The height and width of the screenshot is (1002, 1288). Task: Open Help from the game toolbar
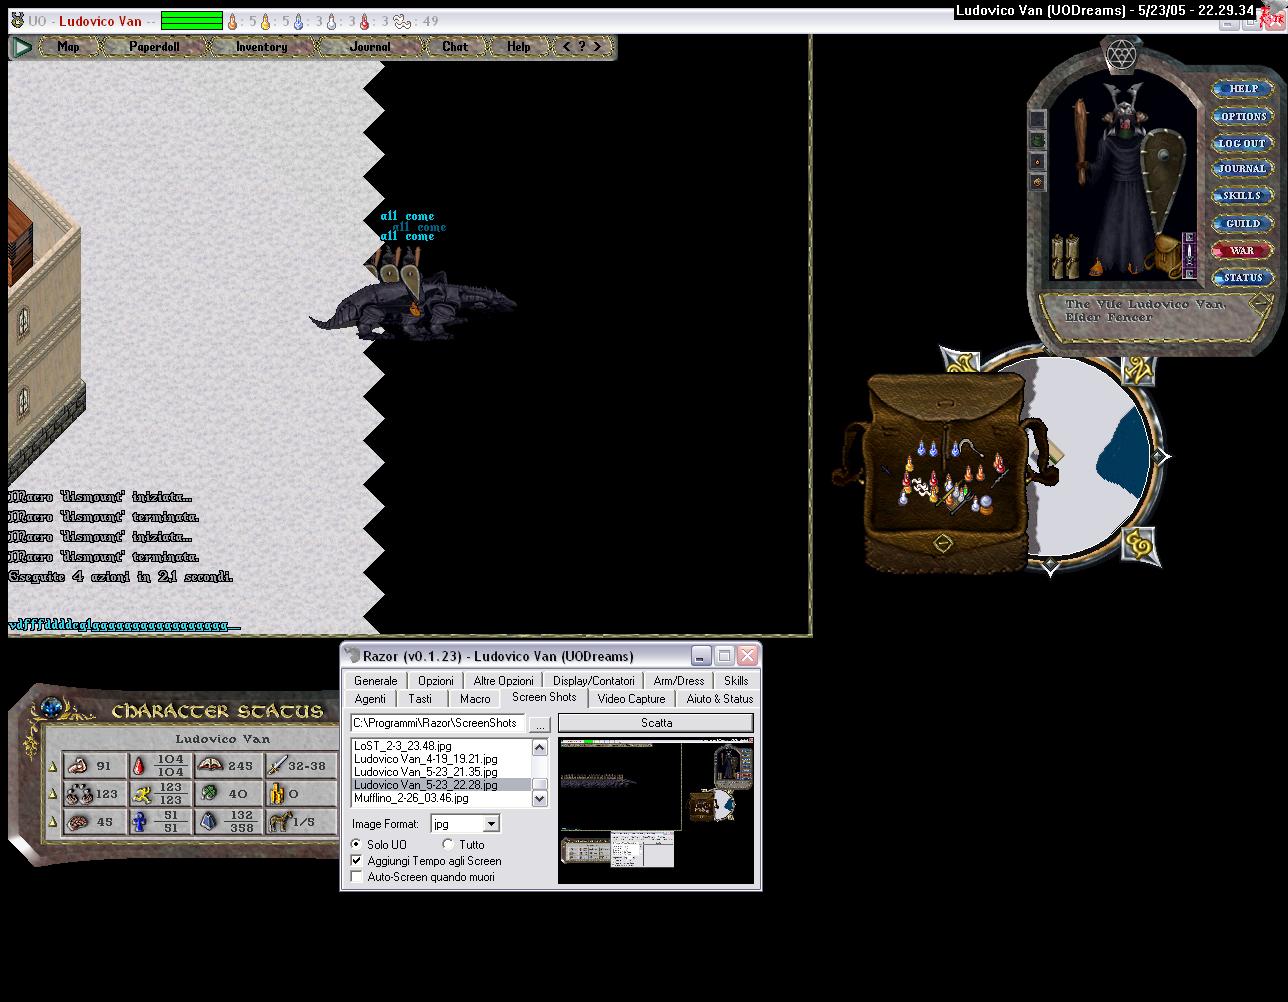coord(519,47)
